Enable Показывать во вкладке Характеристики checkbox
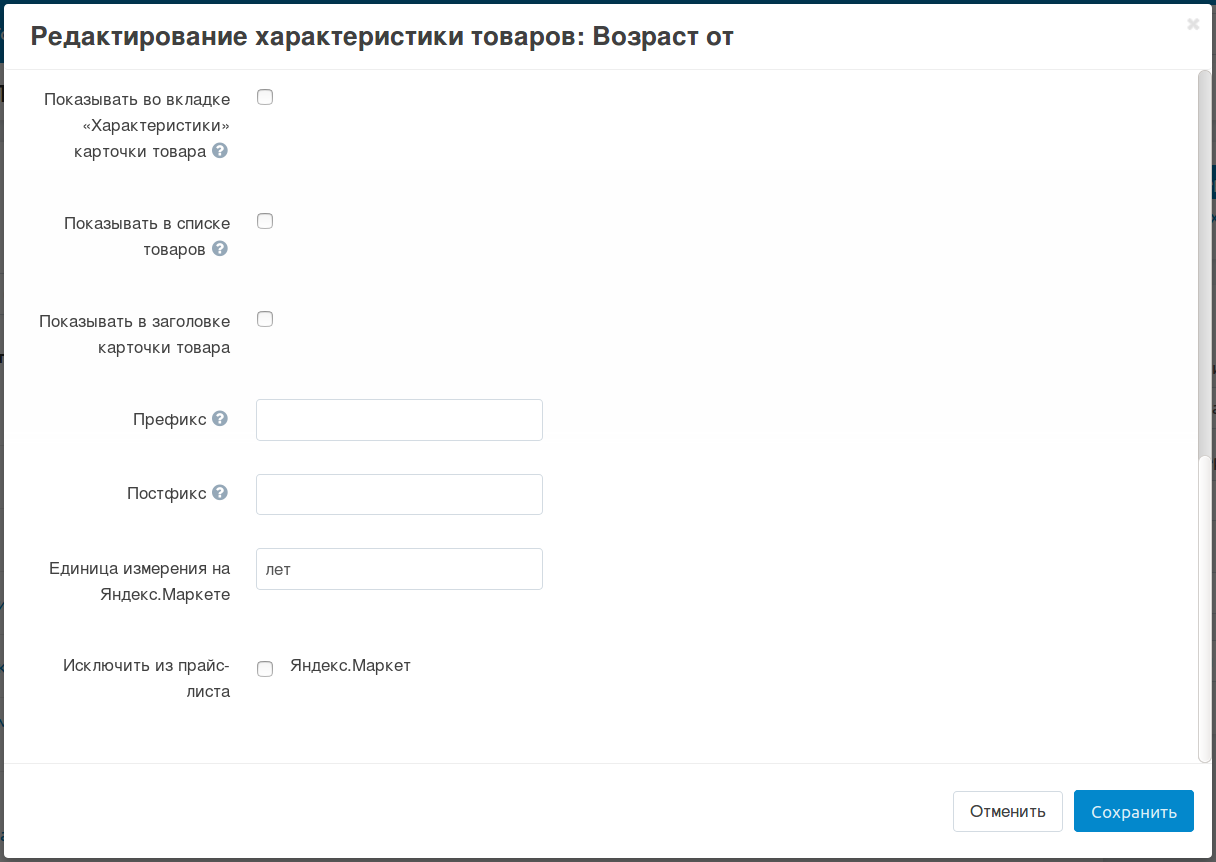 [x=265, y=97]
